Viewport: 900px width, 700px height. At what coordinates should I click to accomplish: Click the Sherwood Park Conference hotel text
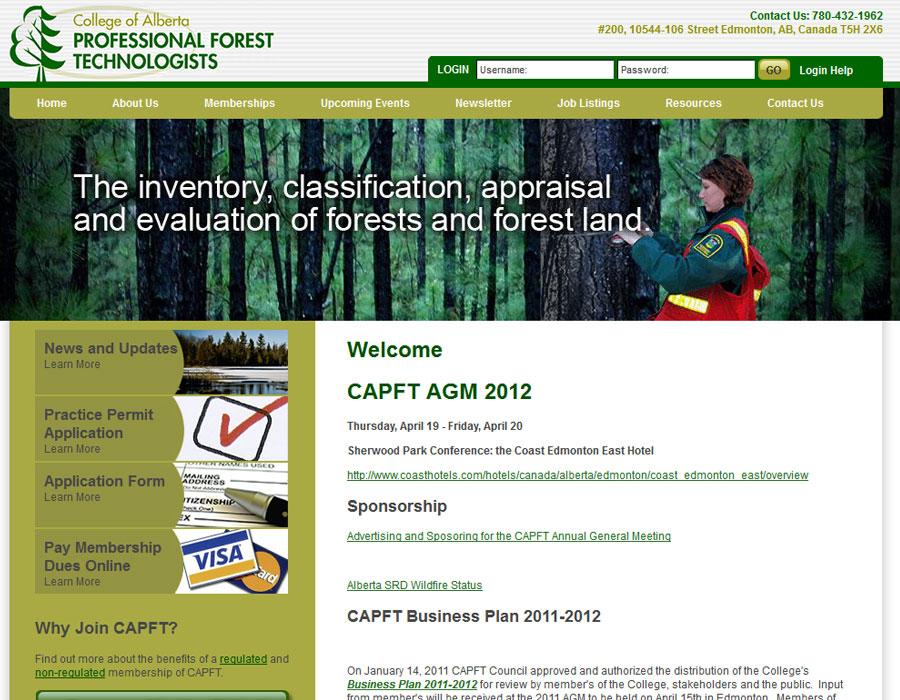click(501, 451)
